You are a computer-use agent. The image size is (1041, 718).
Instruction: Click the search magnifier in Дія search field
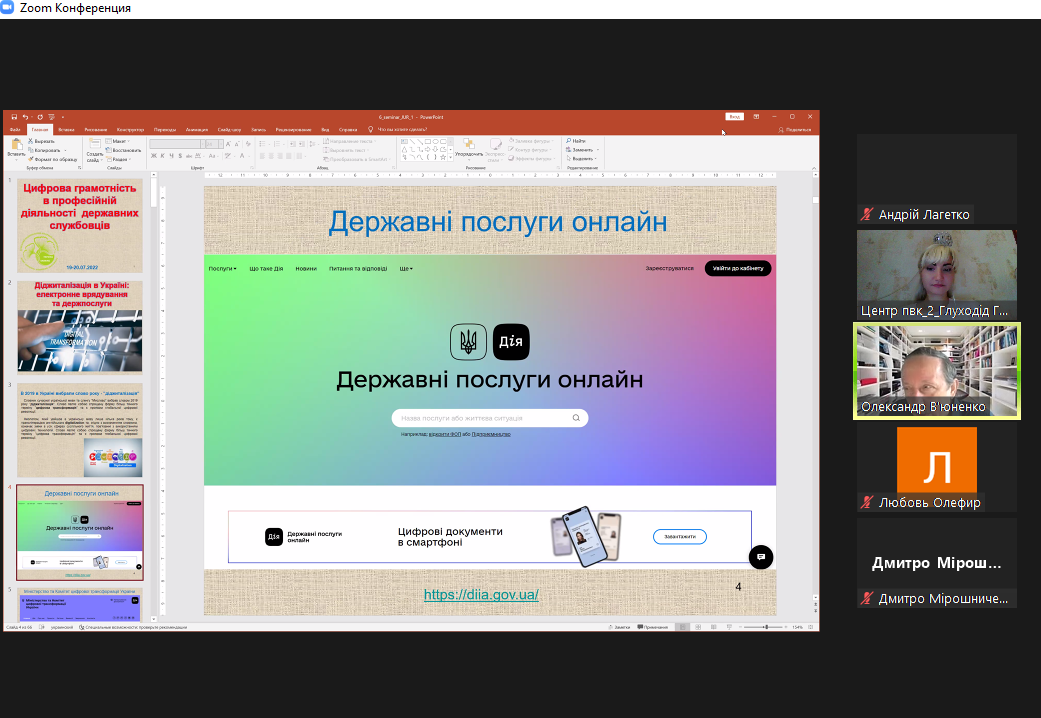tap(576, 418)
